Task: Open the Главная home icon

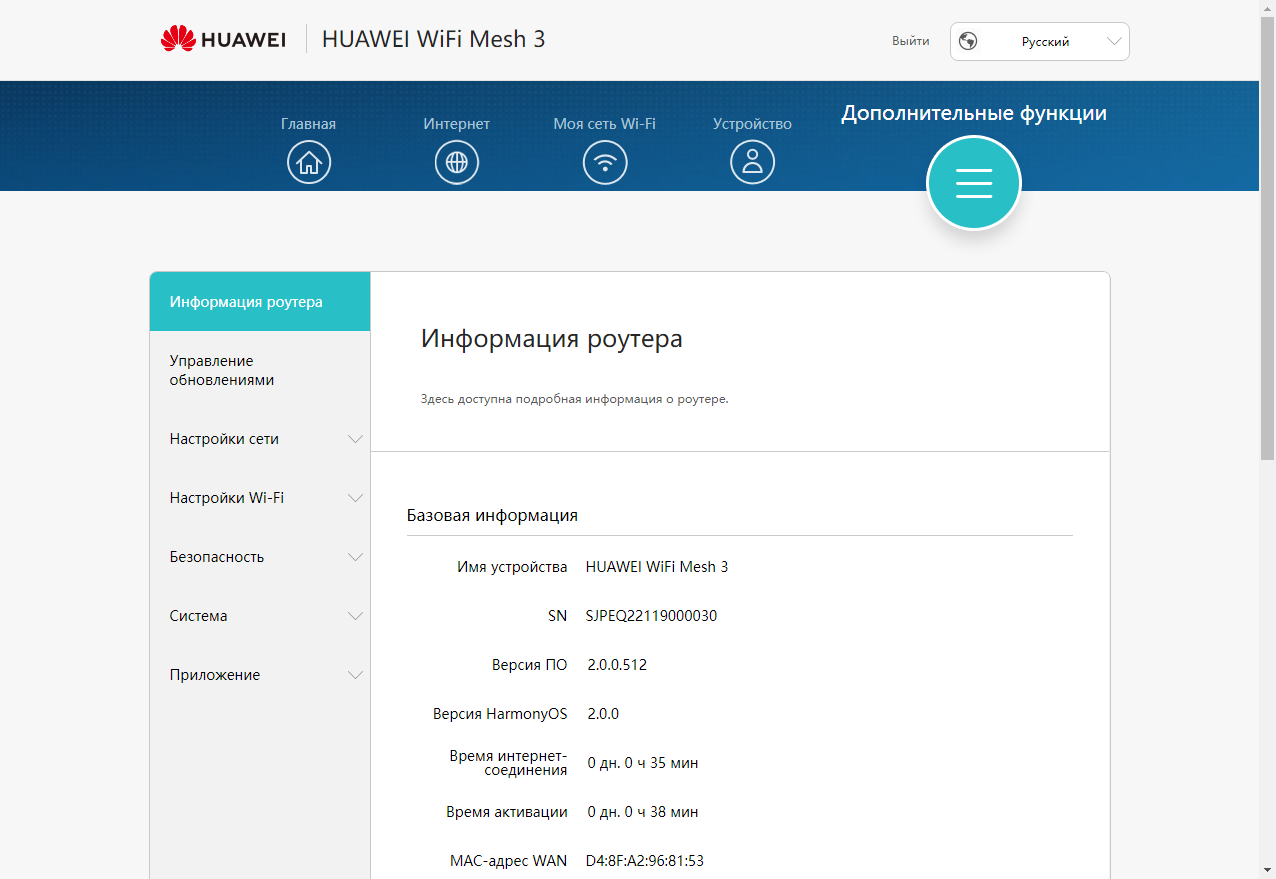Action: [309, 162]
